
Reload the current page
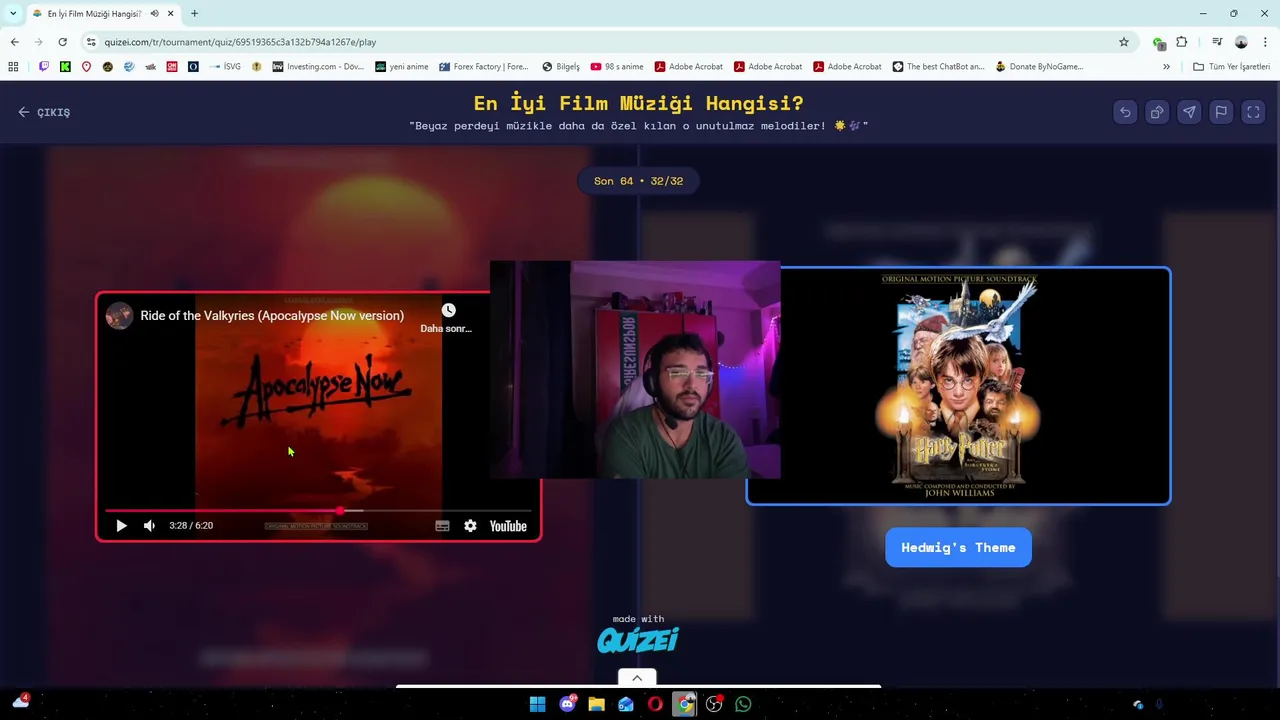pos(62,42)
